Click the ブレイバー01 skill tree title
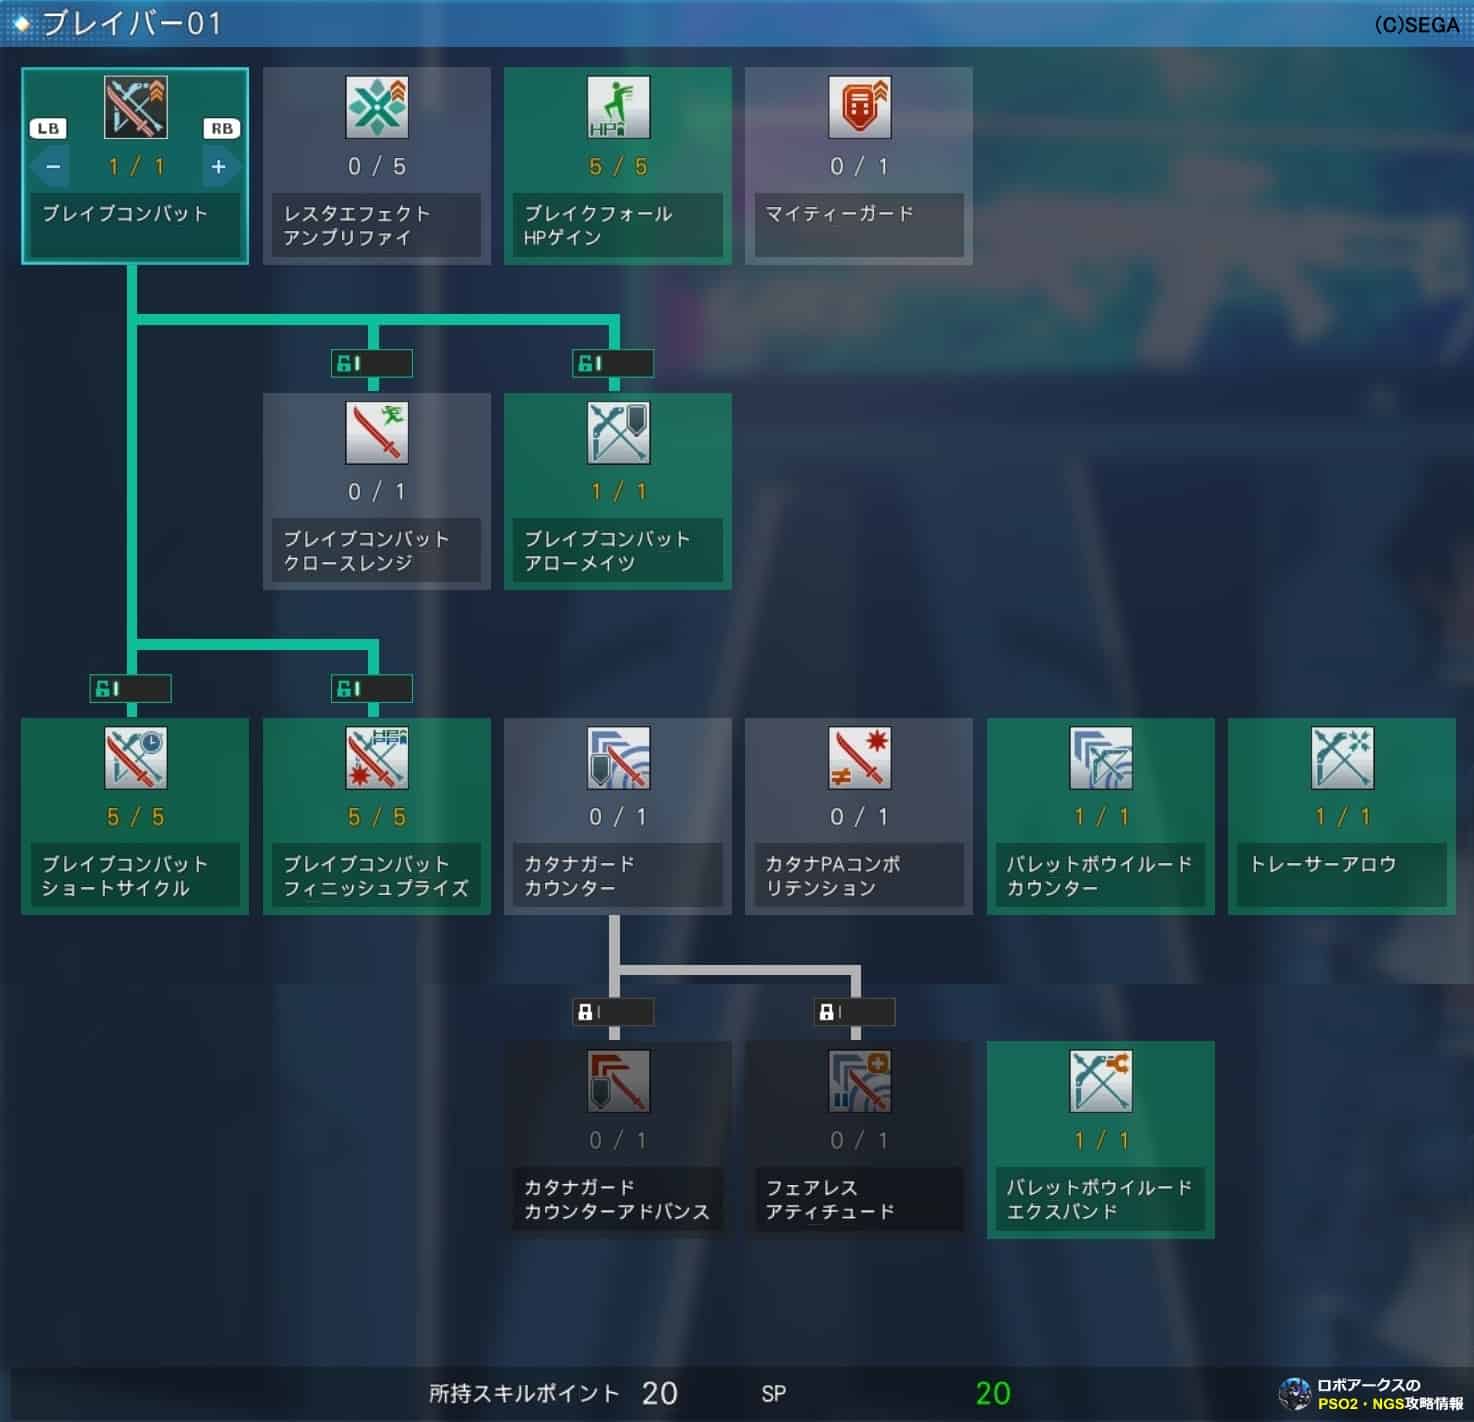1474x1422 pixels. point(131,23)
